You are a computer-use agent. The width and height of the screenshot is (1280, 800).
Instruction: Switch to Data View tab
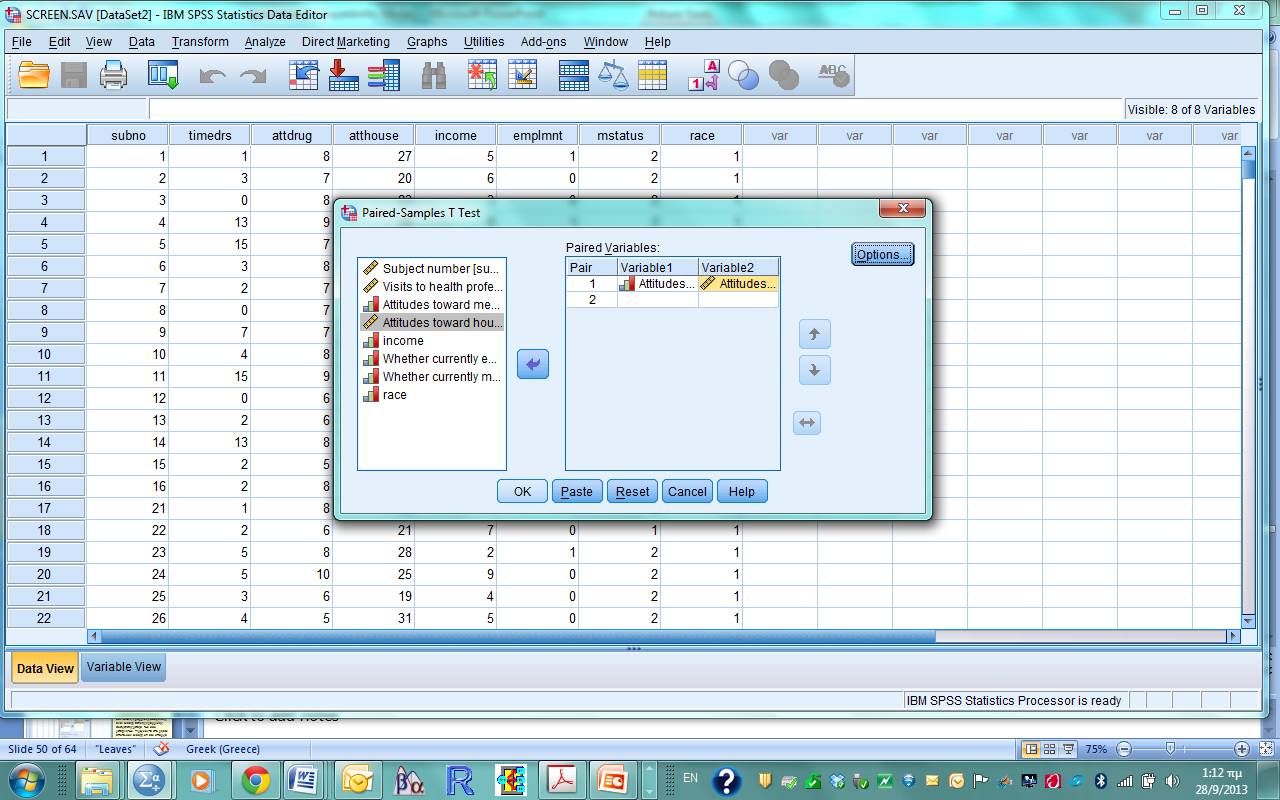pyautogui.click(x=45, y=668)
